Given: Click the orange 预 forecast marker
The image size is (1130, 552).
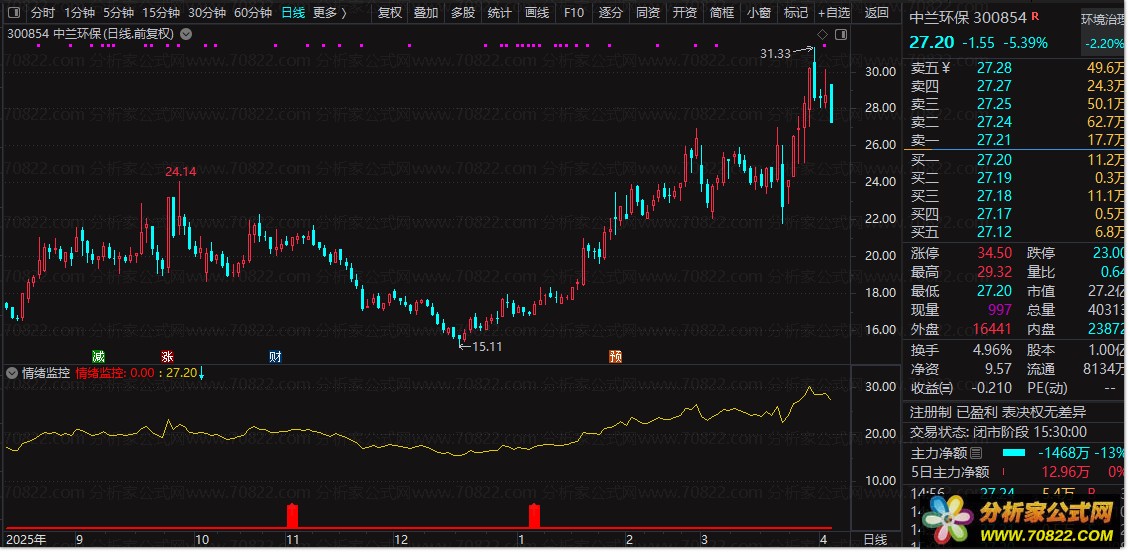Looking at the screenshot, I should [x=615, y=356].
